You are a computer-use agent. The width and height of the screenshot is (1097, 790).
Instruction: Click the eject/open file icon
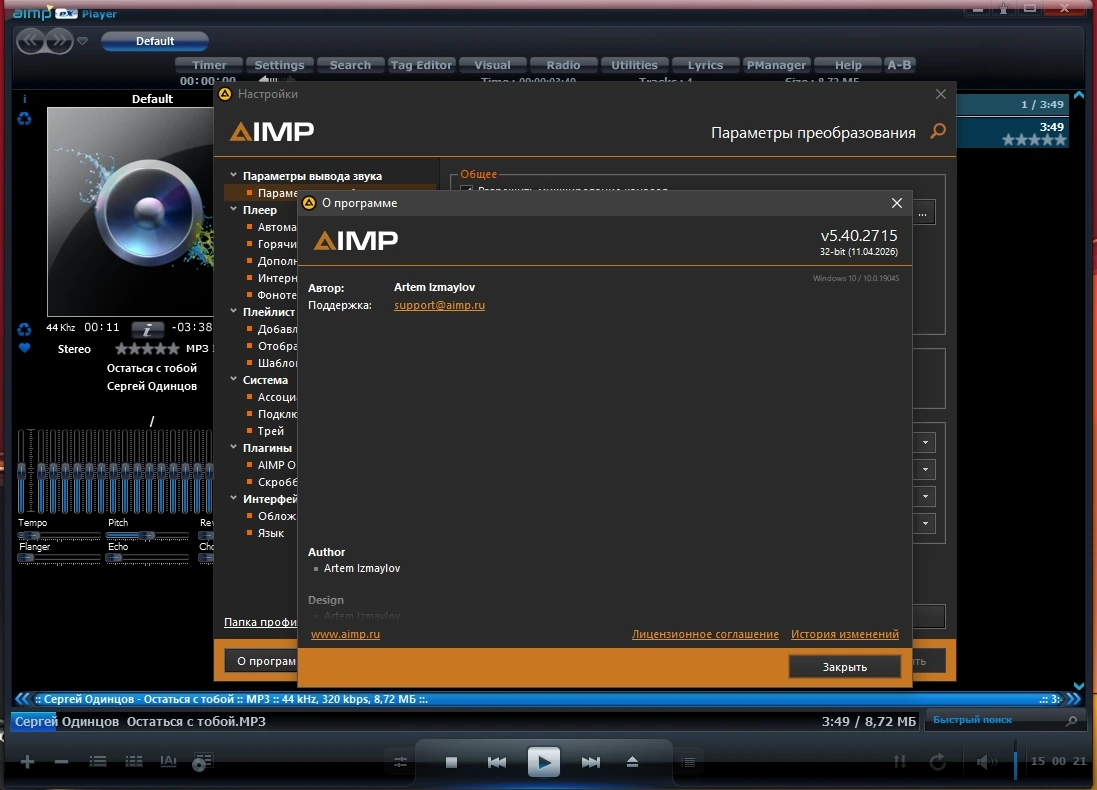pos(632,762)
